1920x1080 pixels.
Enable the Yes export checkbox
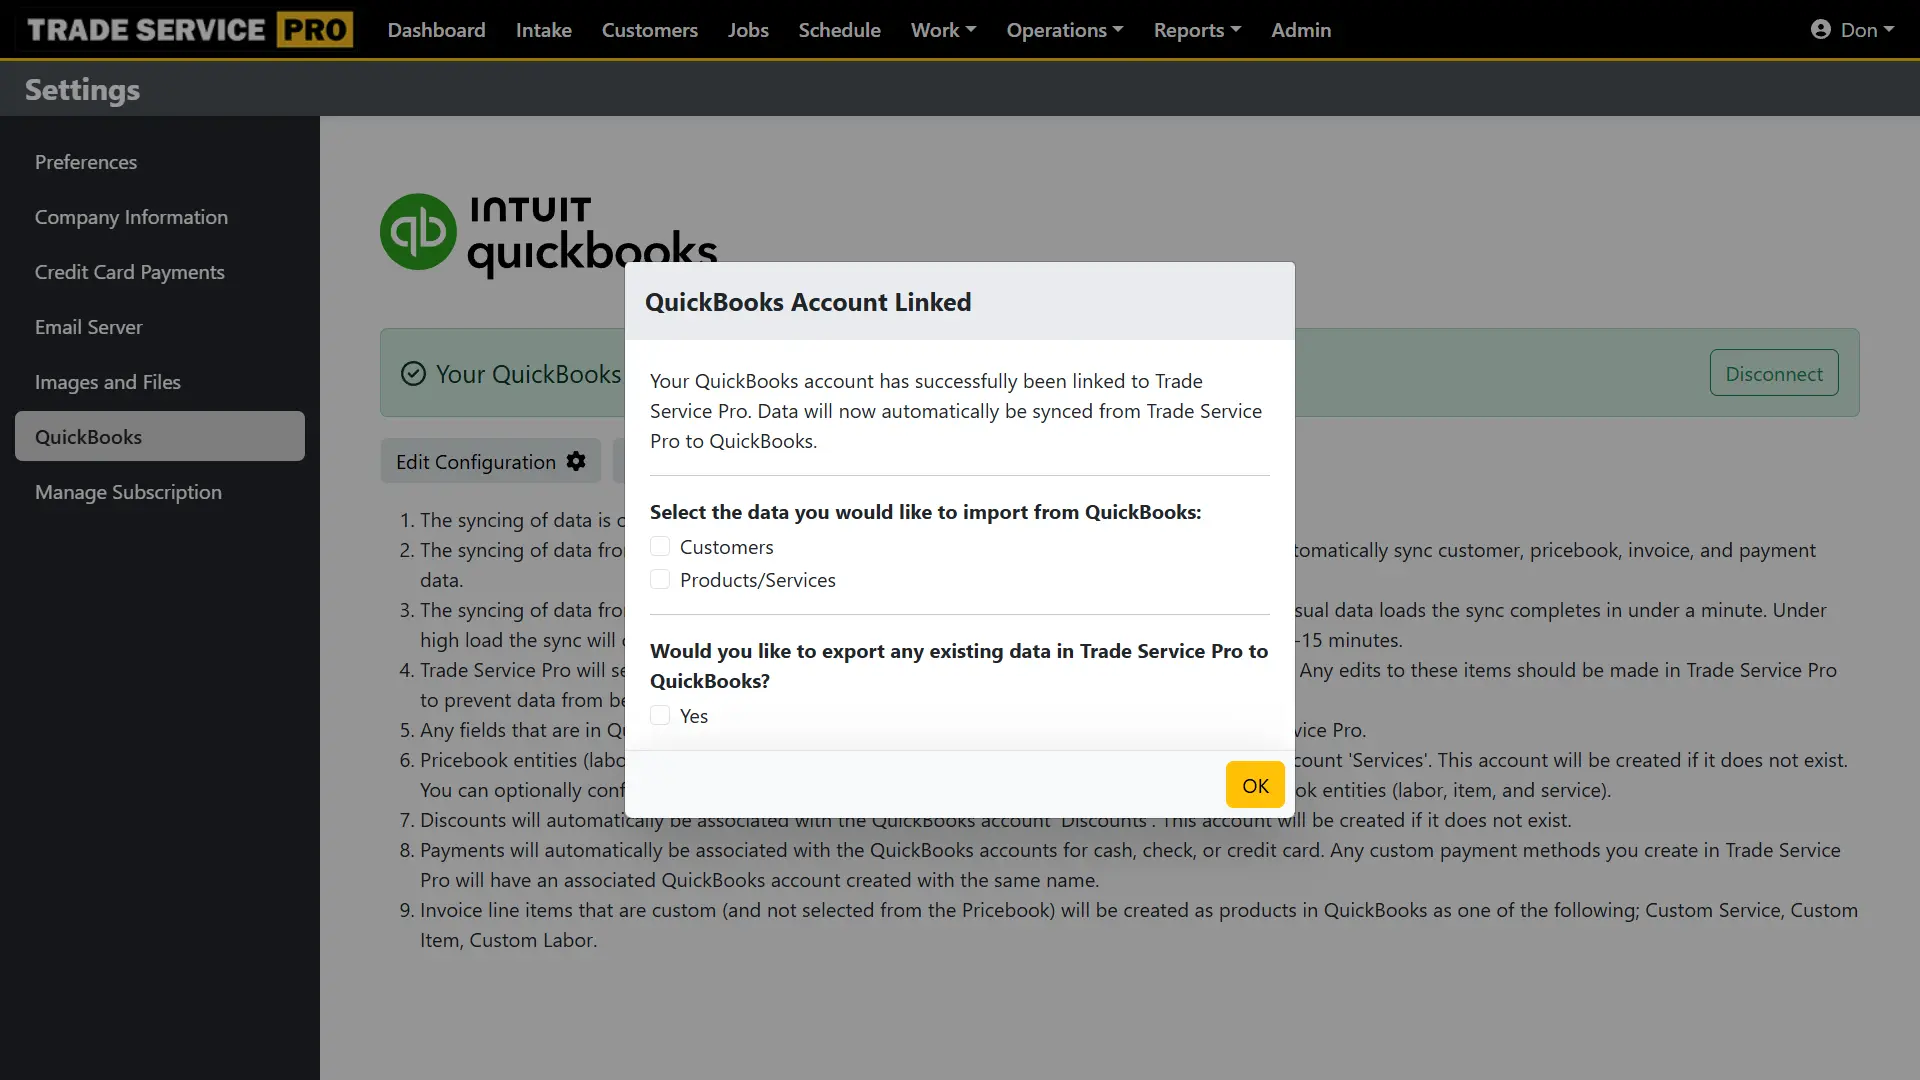pyautogui.click(x=660, y=715)
